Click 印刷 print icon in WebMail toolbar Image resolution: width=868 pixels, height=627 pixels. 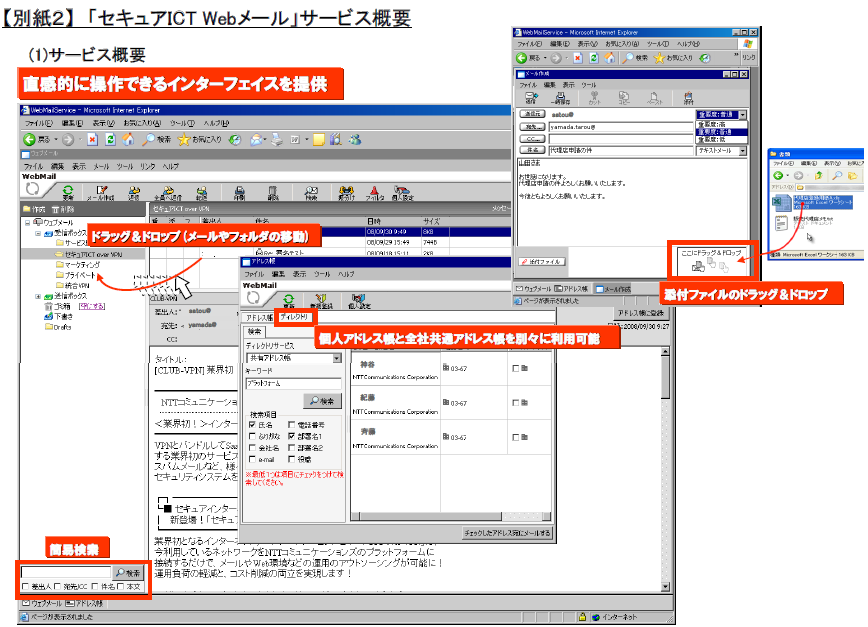[x=239, y=193]
